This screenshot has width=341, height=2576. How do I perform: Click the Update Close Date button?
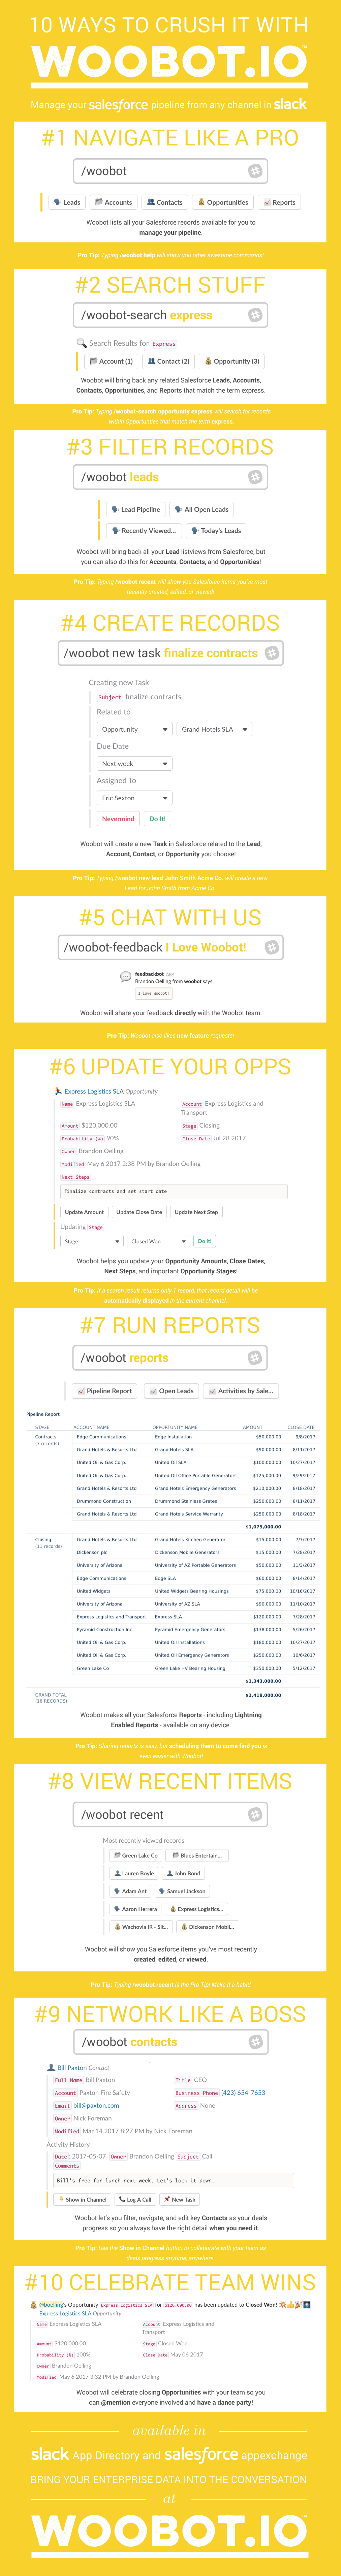[139, 1212]
